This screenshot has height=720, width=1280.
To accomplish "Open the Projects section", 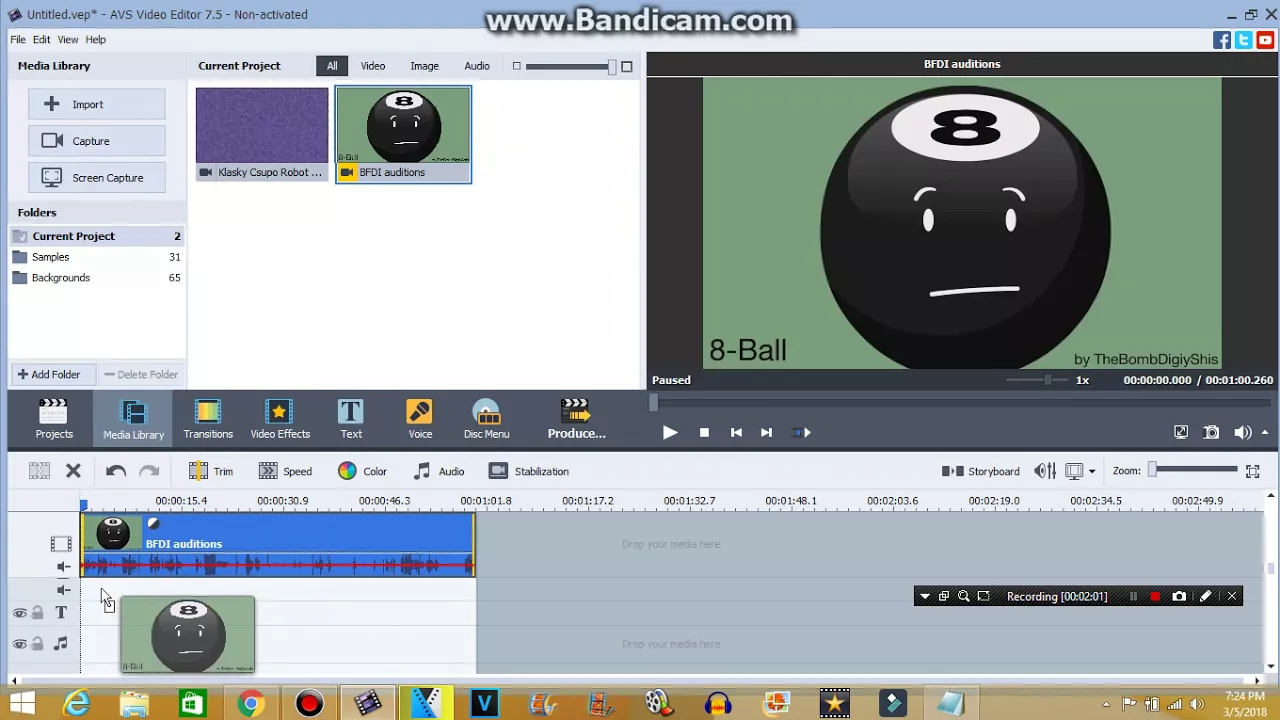I will tap(54, 418).
